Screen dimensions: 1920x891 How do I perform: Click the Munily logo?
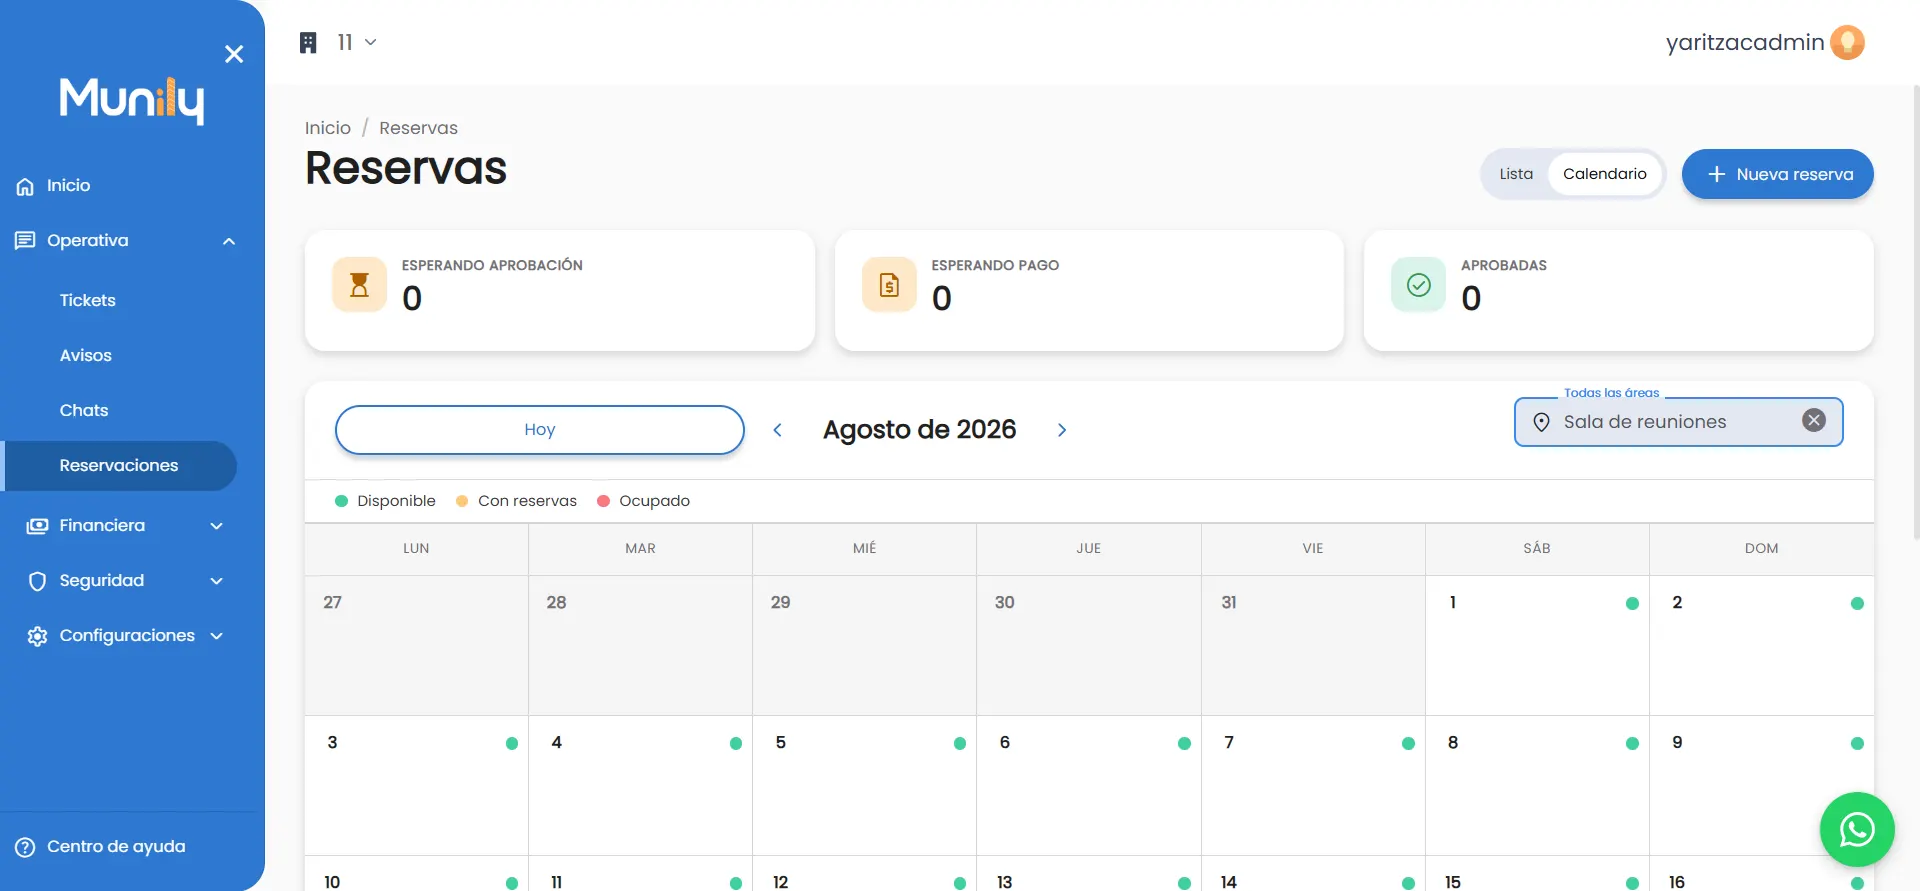pyautogui.click(x=132, y=100)
